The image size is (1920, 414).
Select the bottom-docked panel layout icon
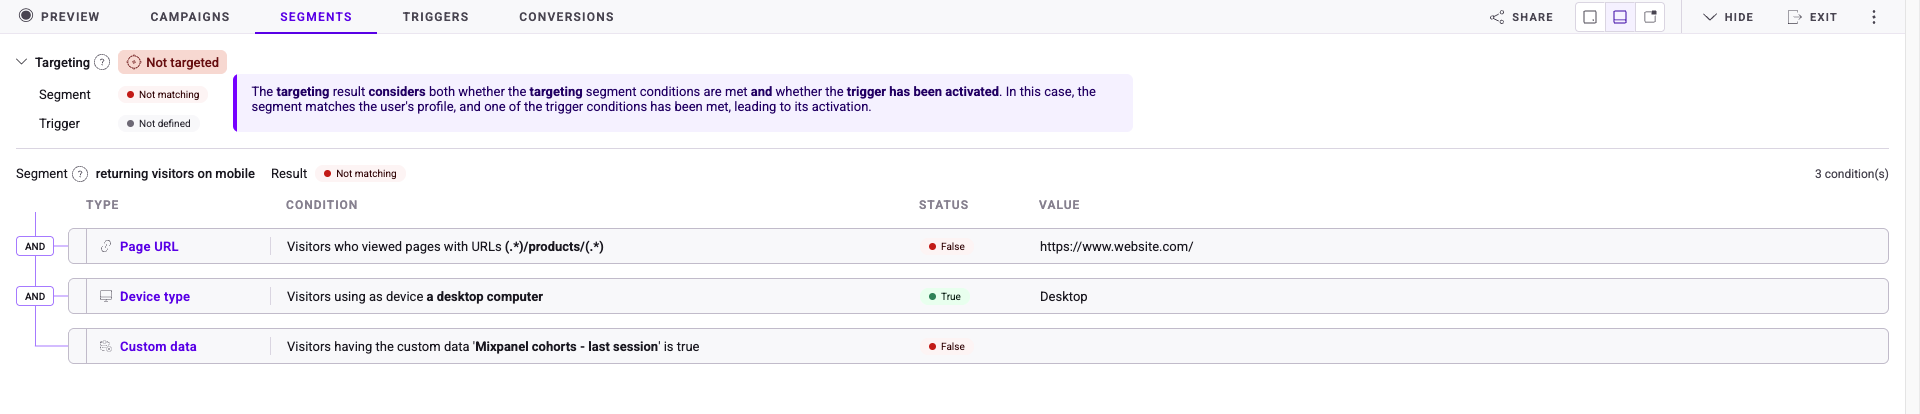1620,17
